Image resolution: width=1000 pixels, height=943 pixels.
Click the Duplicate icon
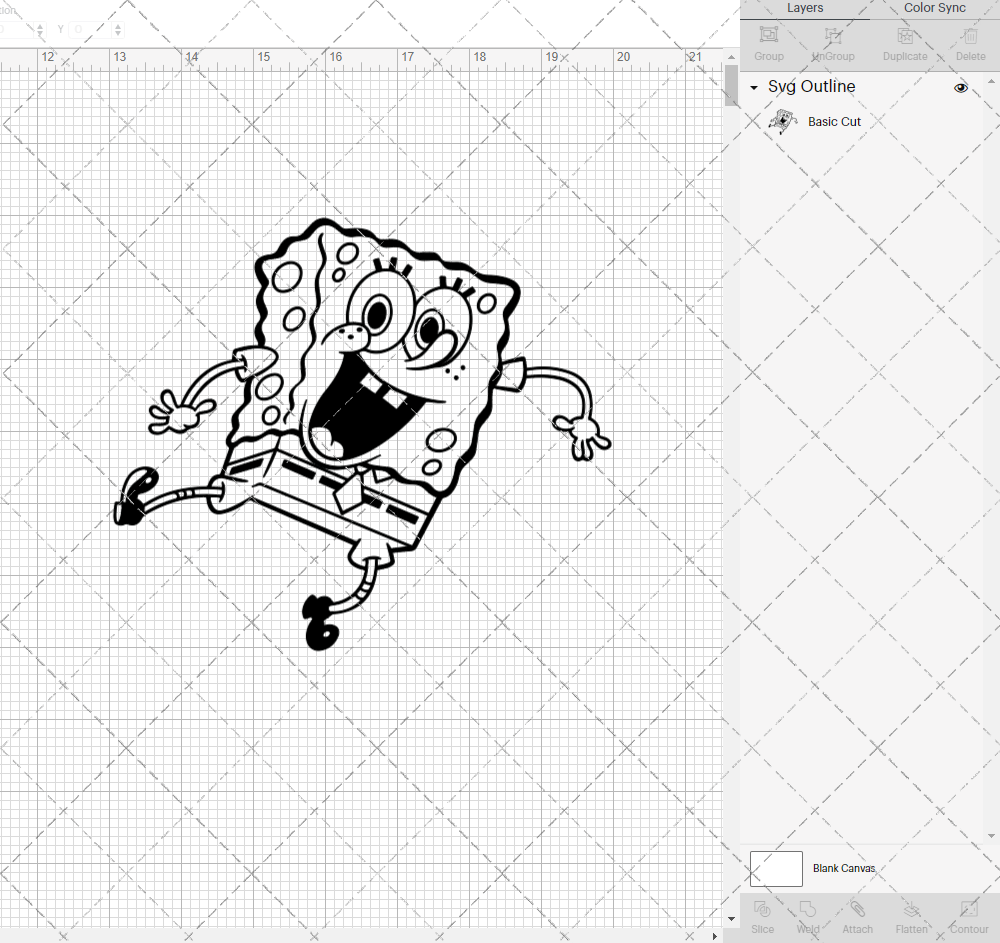click(x=905, y=35)
